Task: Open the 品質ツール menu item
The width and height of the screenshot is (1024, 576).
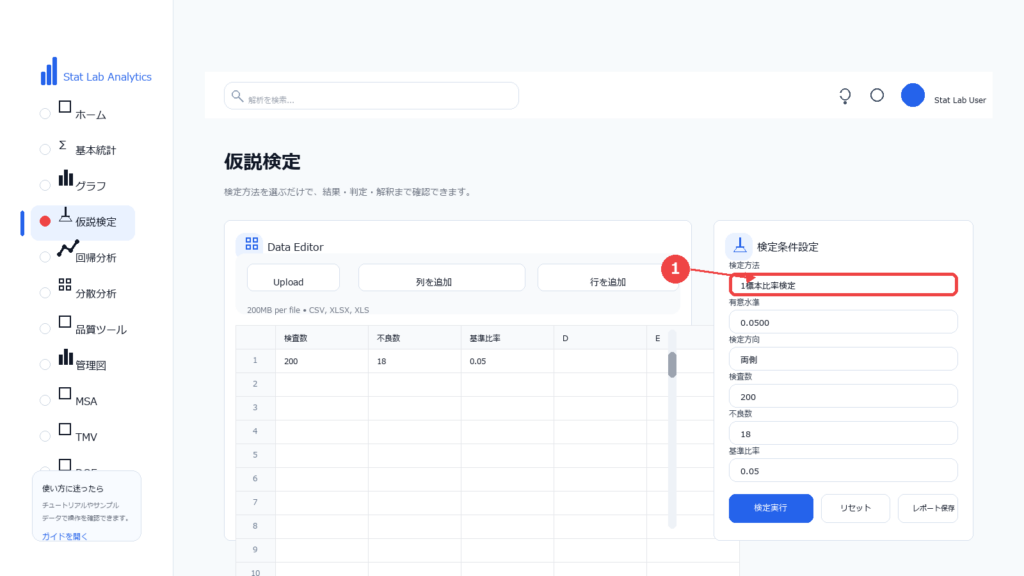Action: coord(101,330)
